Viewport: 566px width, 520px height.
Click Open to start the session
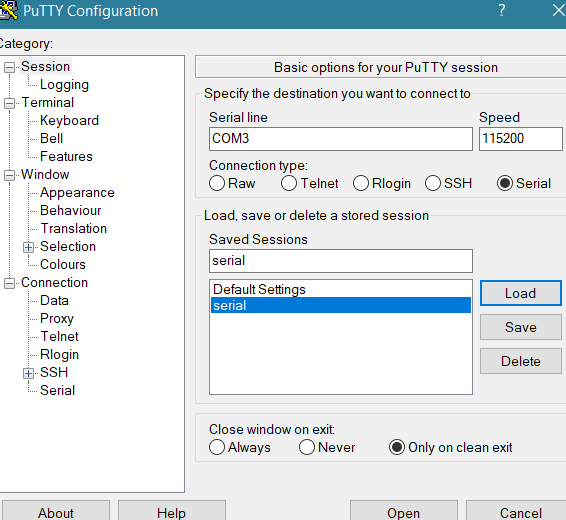click(x=404, y=512)
